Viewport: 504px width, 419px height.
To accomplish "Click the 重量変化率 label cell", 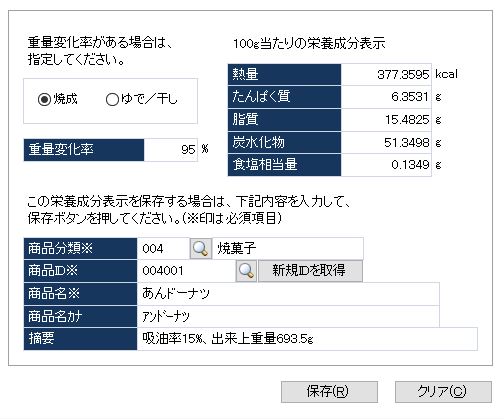I will coord(84,150).
